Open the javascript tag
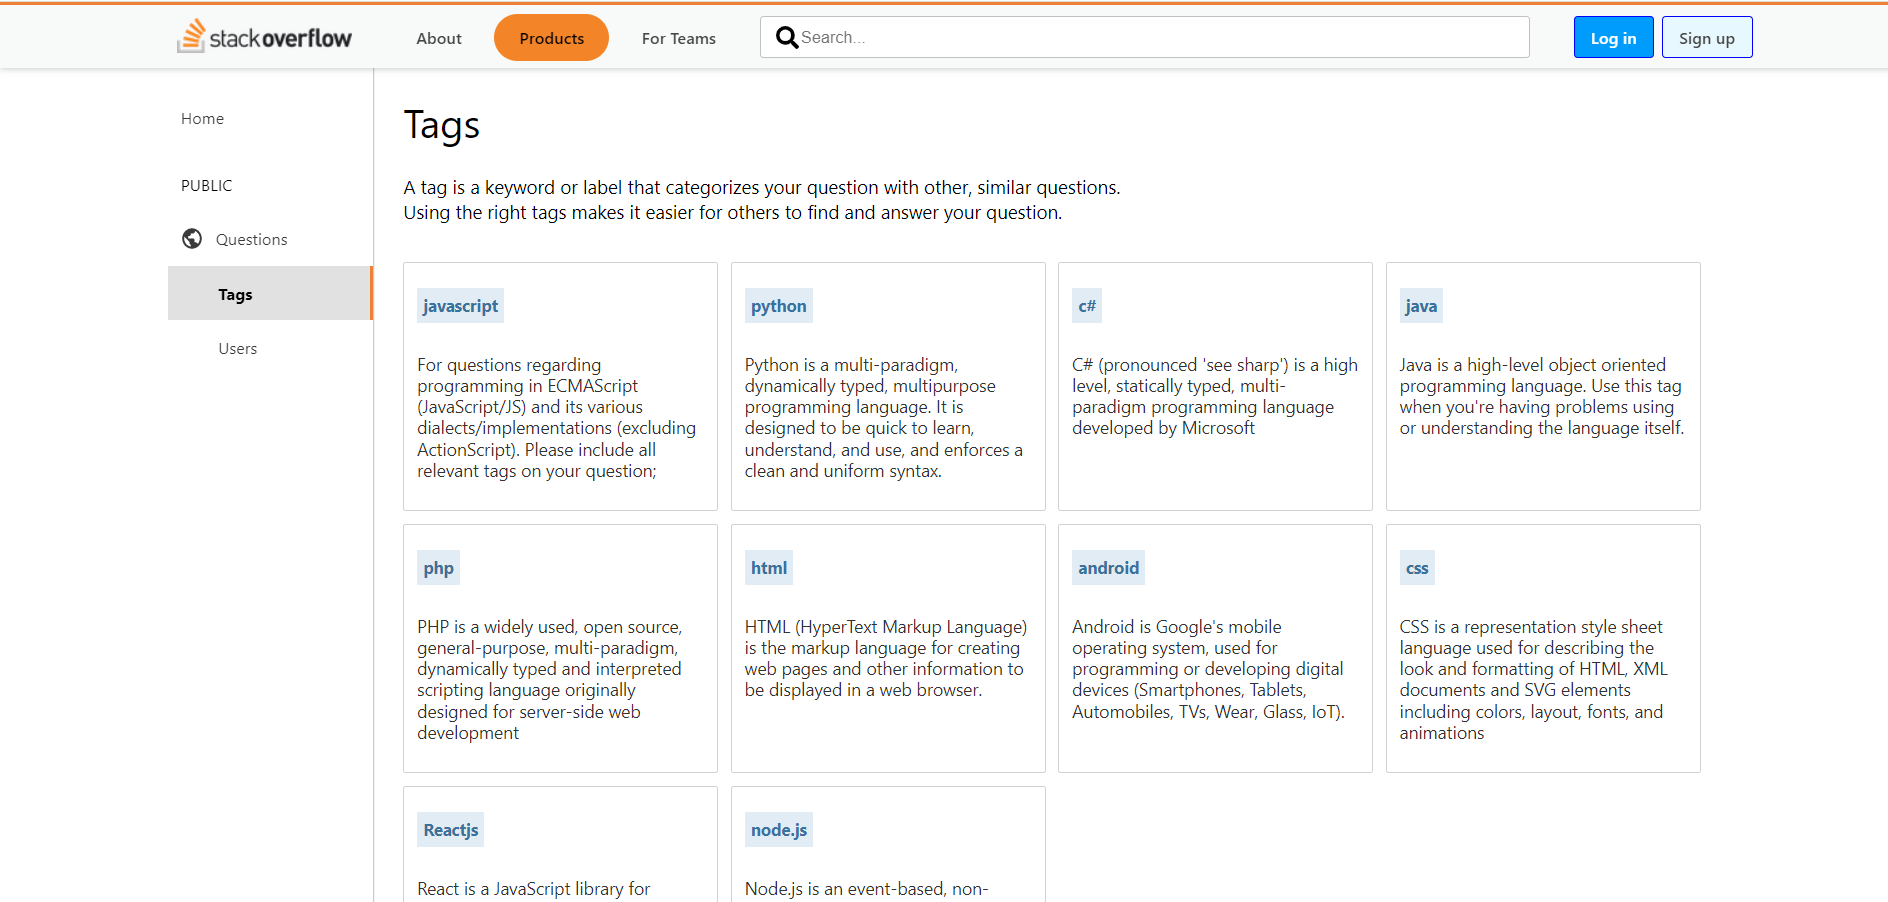This screenshot has width=1888, height=902. [x=460, y=306]
